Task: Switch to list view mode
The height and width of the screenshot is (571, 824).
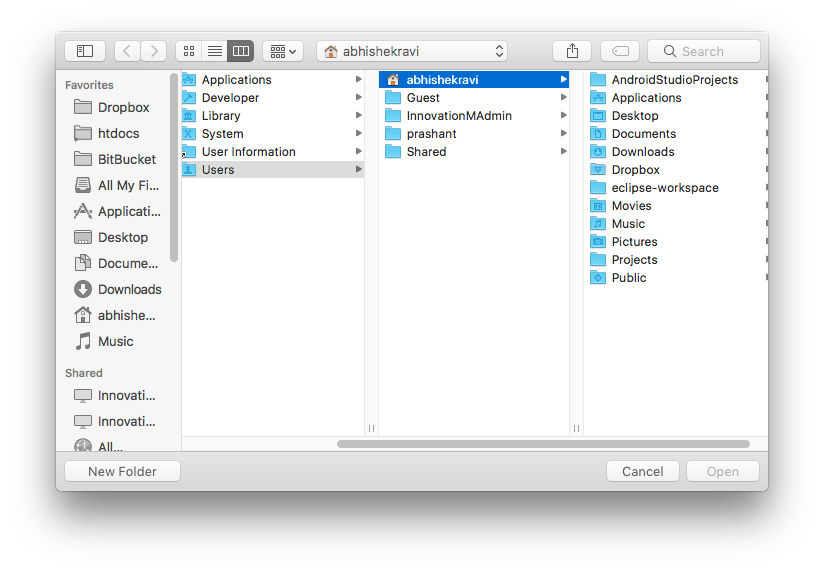Action: point(214,51)
